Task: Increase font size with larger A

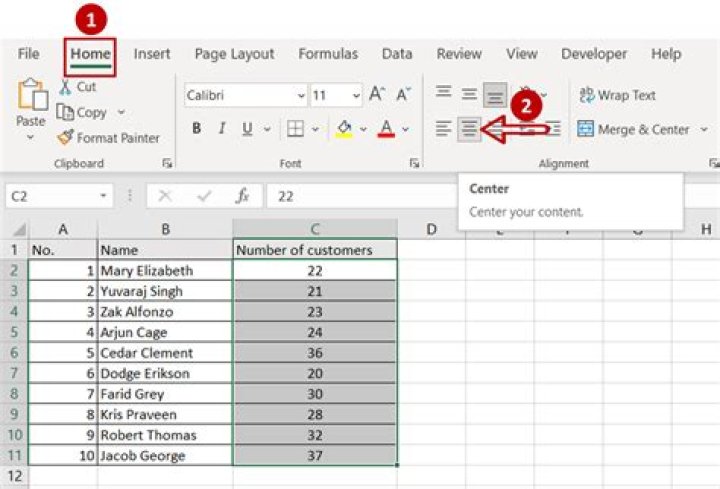Action: tap(377, 94)
